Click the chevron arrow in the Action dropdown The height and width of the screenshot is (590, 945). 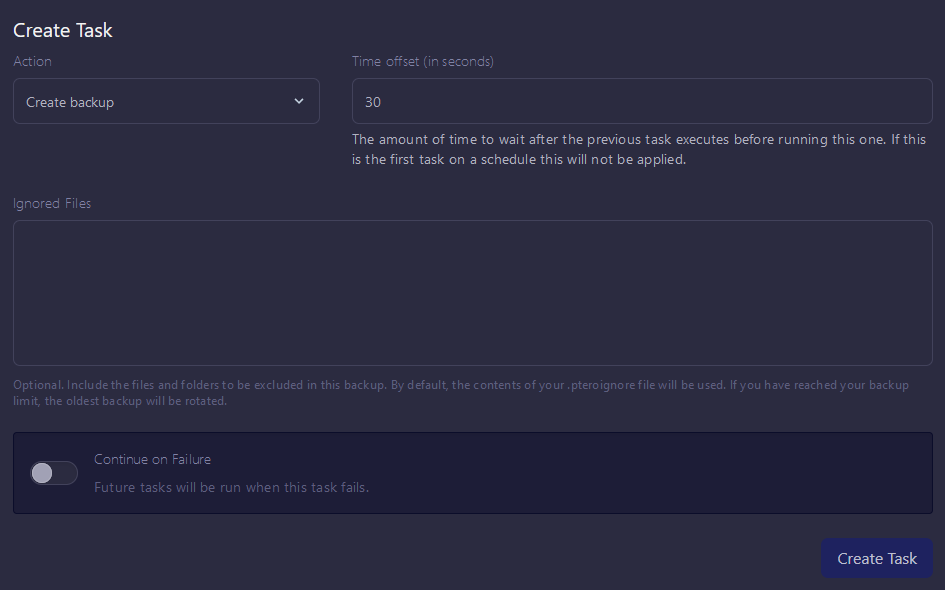tap(299, 101)
